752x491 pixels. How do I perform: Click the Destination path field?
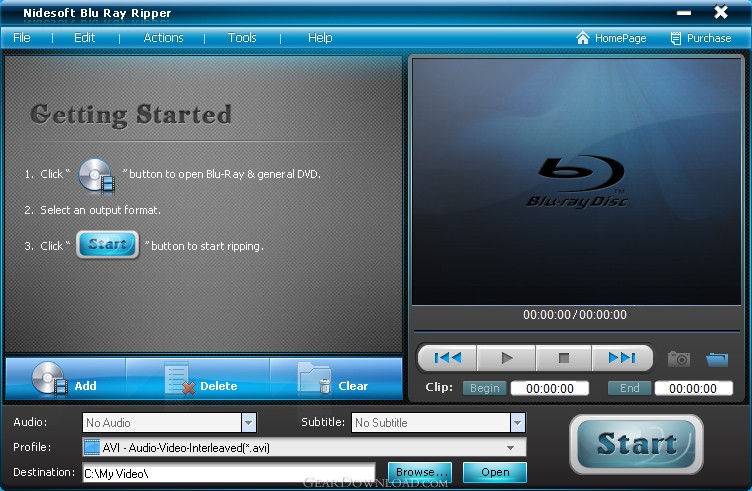[229, 473]
